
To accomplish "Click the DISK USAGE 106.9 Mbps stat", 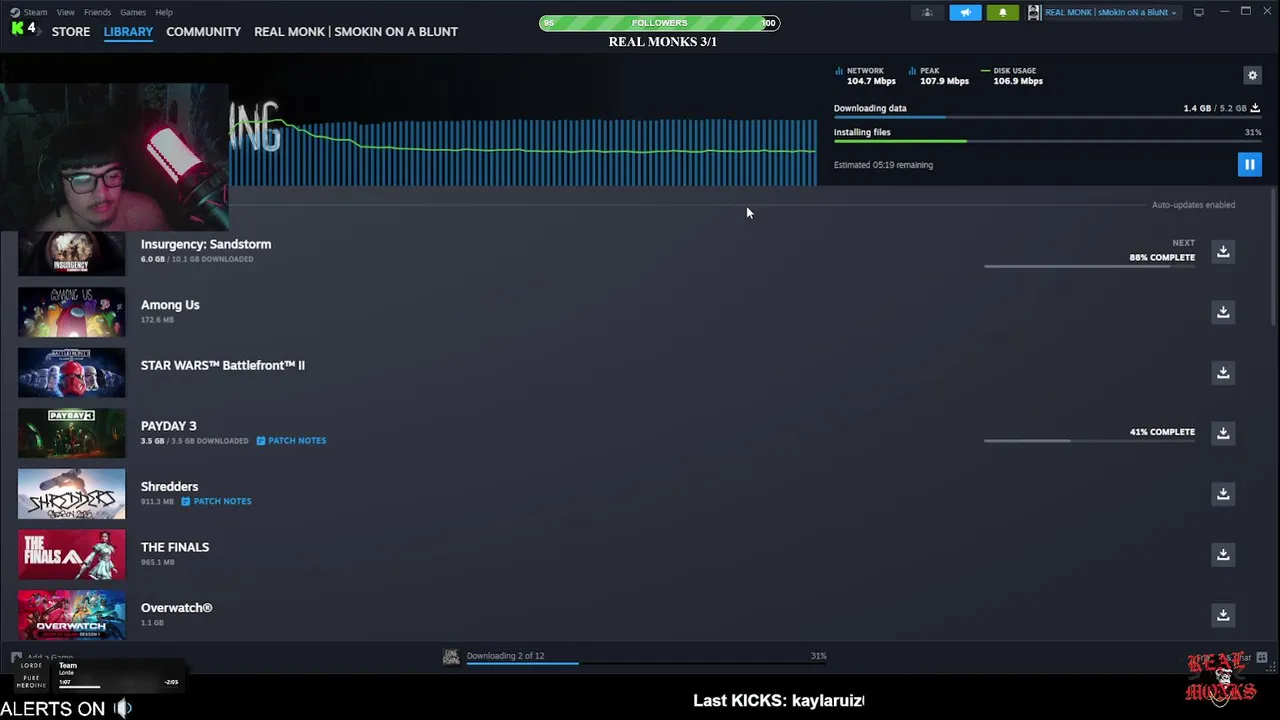I will tap(1013, 76).
